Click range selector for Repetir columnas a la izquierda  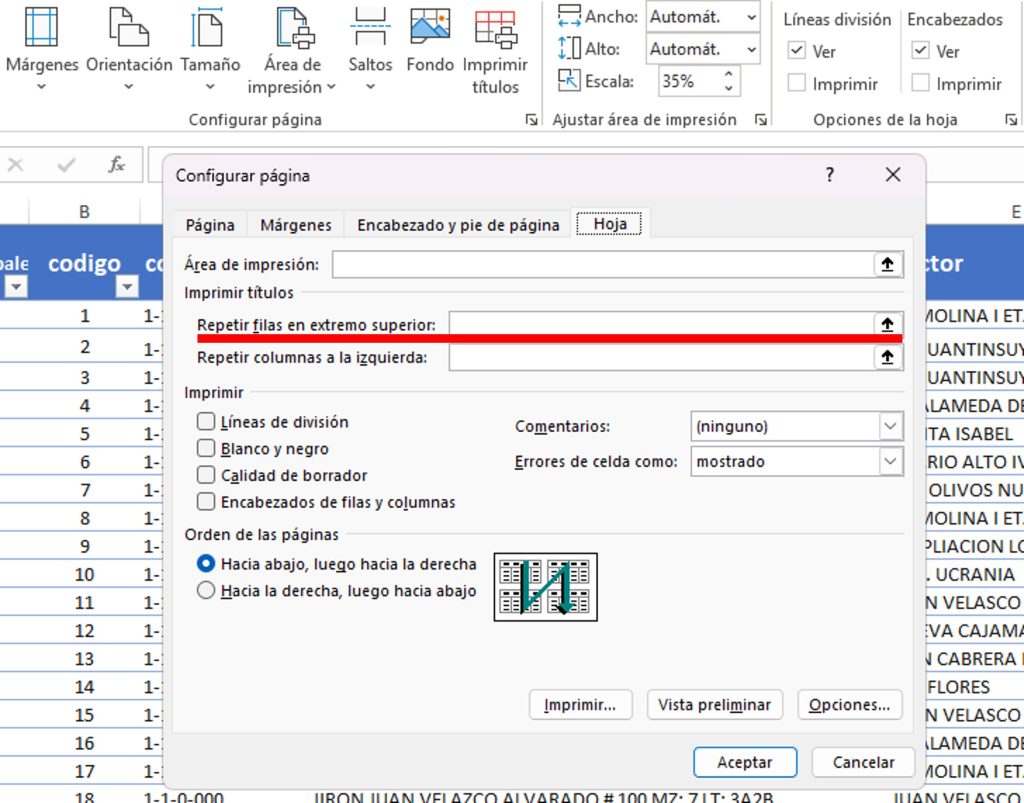pyautogui.click(x=887, y=357)
